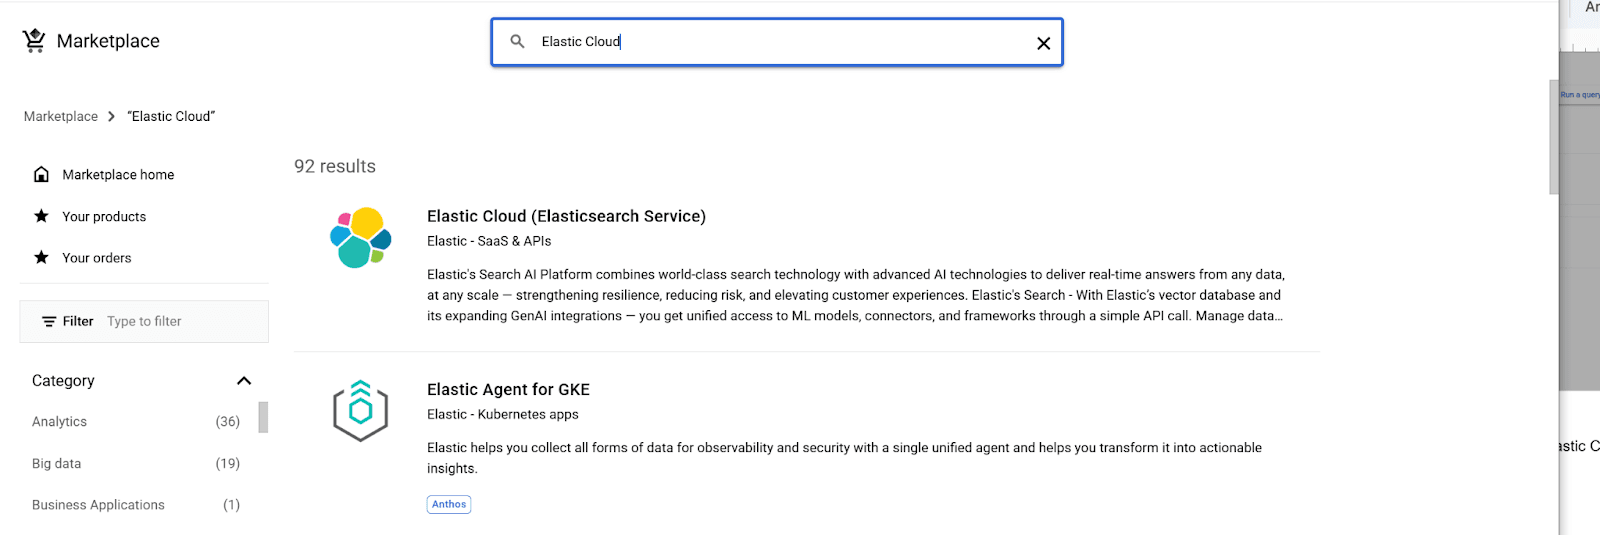Select the Big data category filter
Image resolution: width=1600 pixels, height=535 pixels.
pos(57,464)
